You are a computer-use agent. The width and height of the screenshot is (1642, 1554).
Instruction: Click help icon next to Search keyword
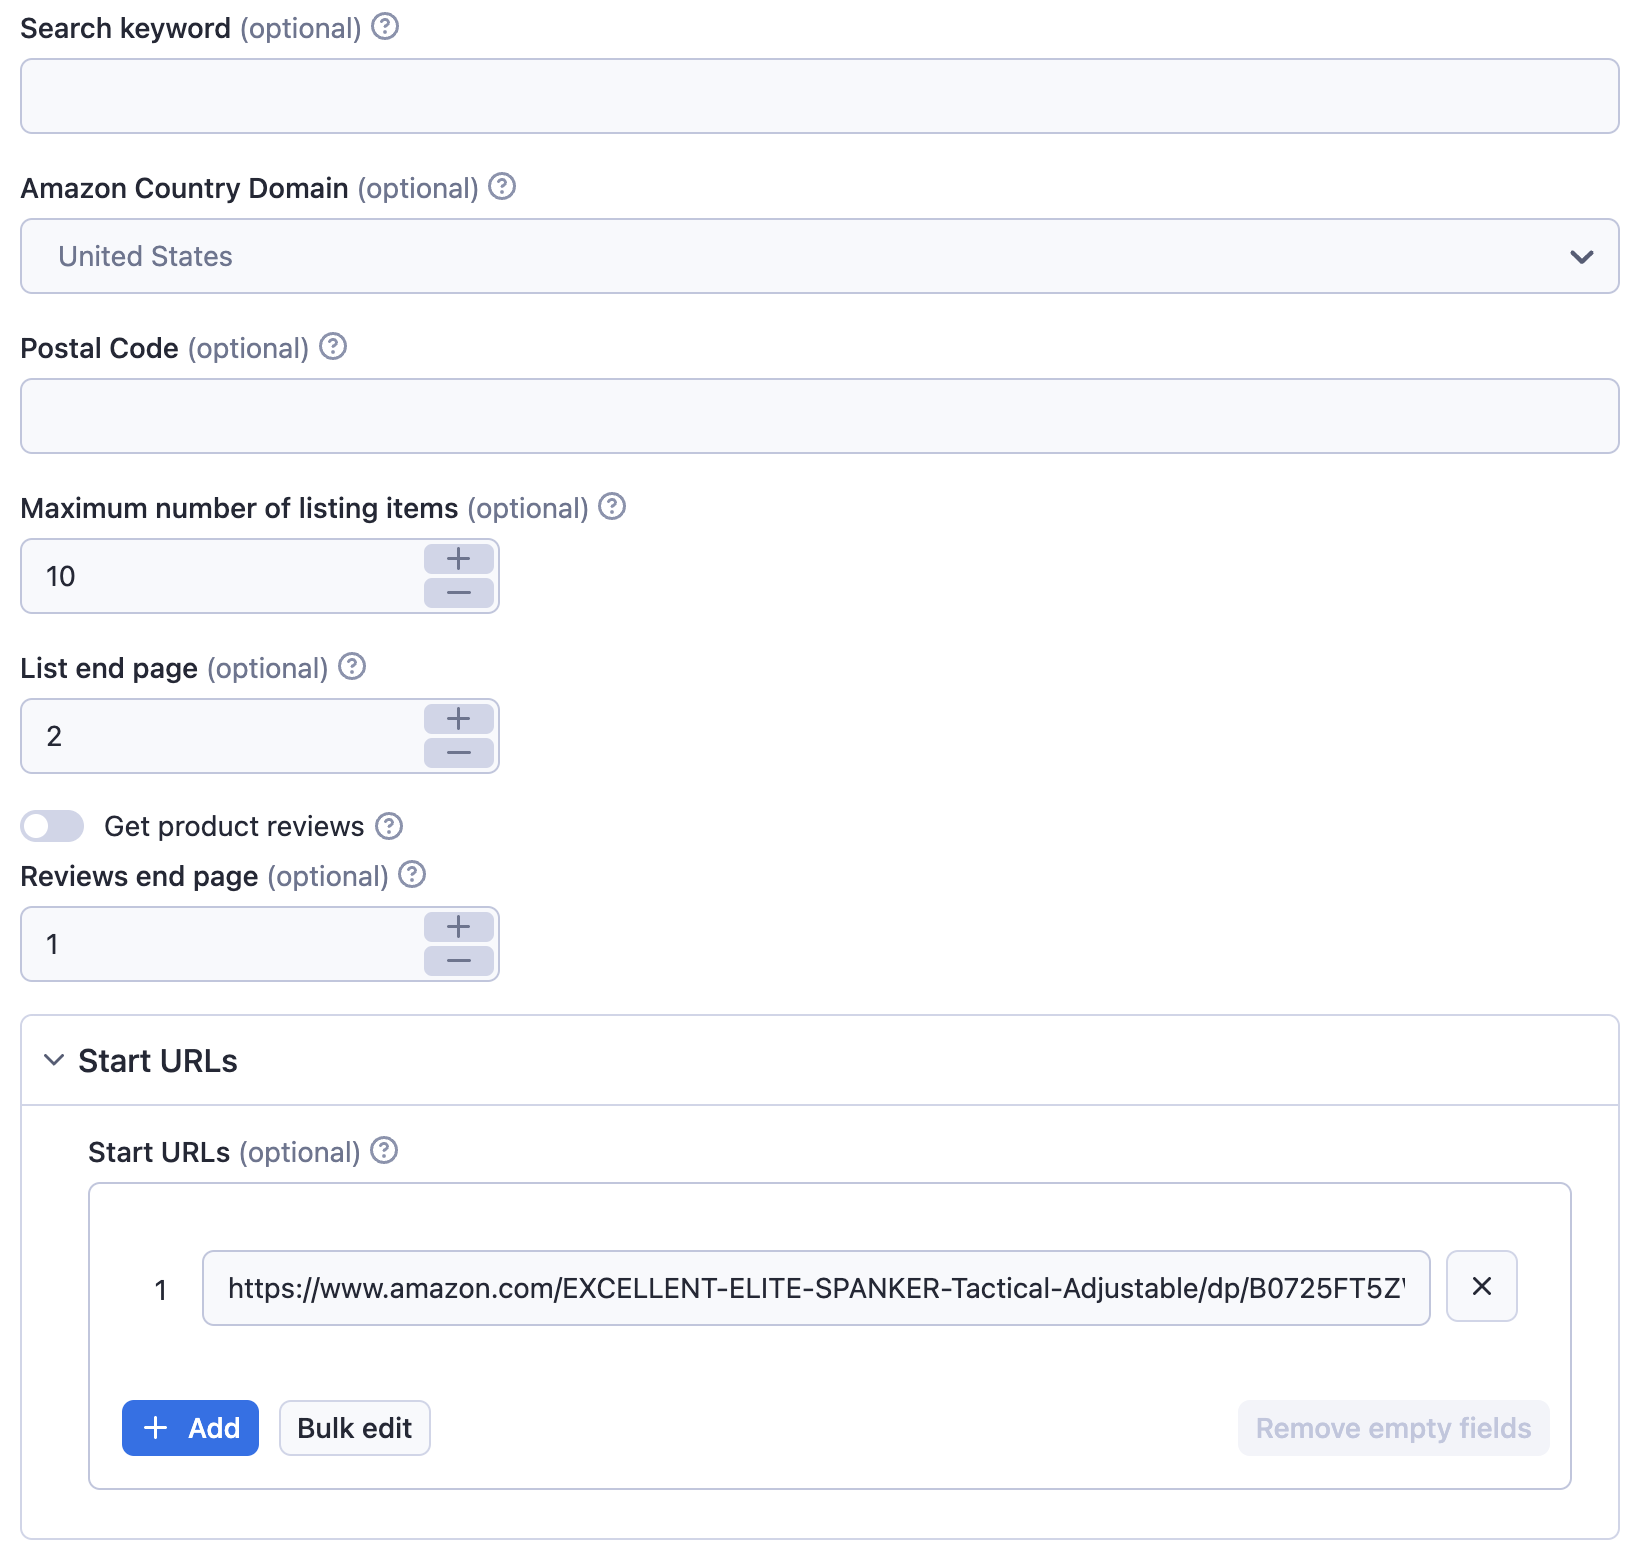click(x=385, y=27)
